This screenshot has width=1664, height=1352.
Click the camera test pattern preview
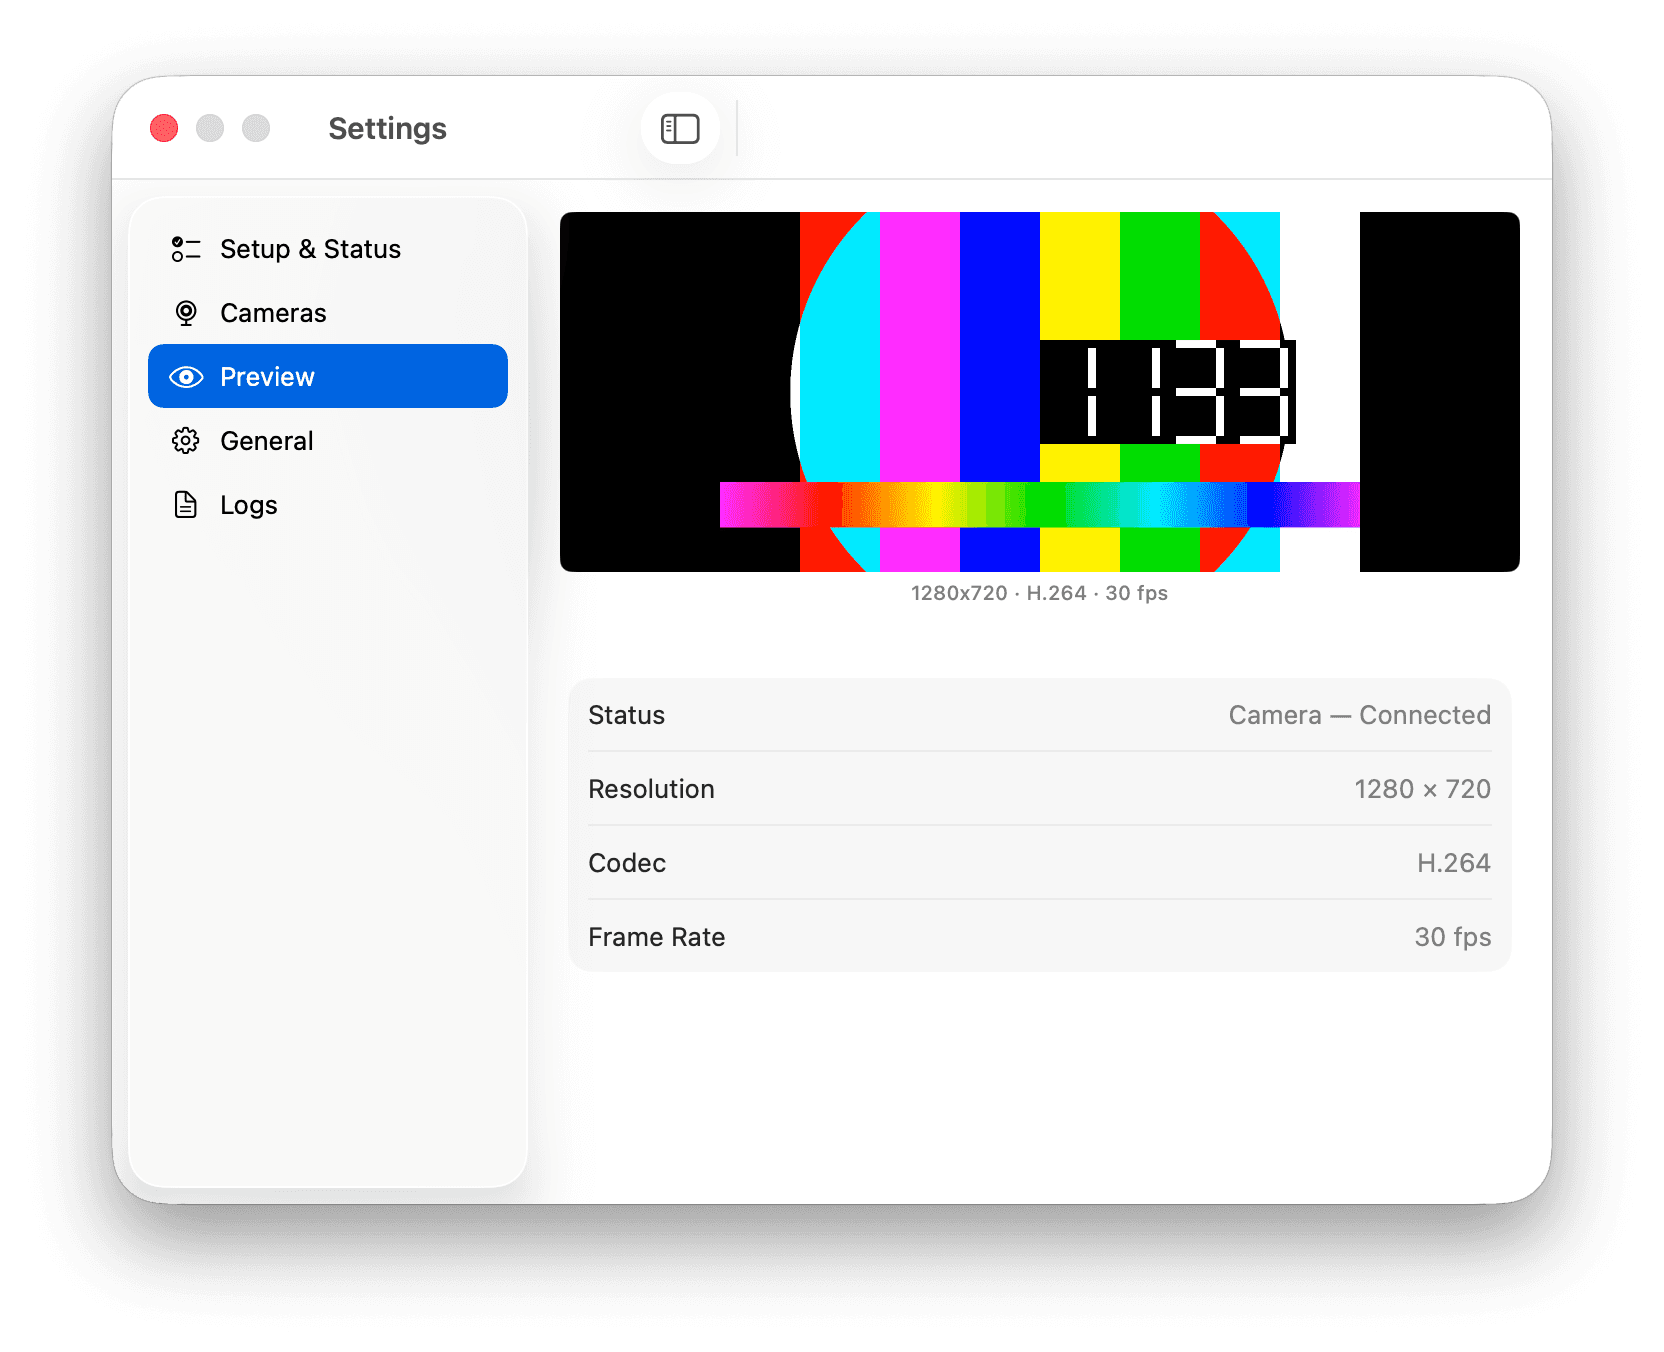(1040, 392)
